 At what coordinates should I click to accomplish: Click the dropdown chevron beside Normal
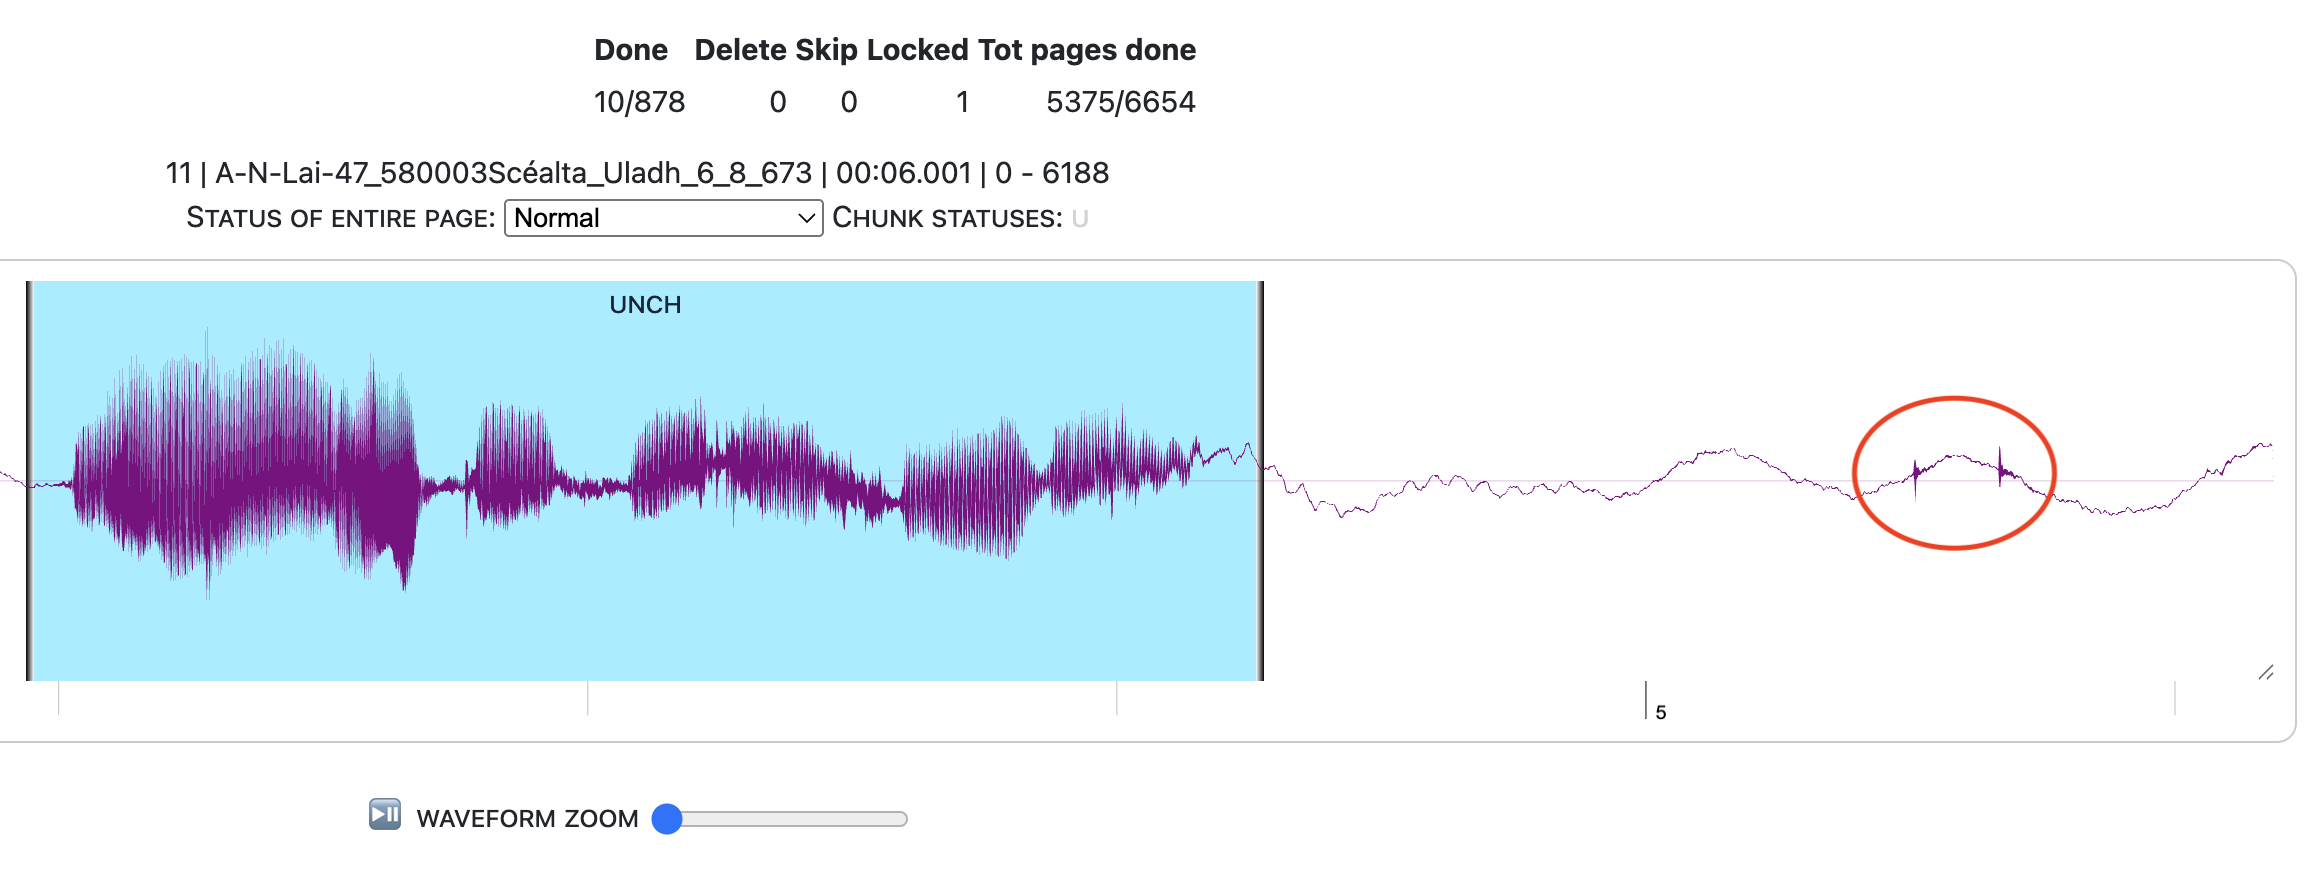[806, 218]
